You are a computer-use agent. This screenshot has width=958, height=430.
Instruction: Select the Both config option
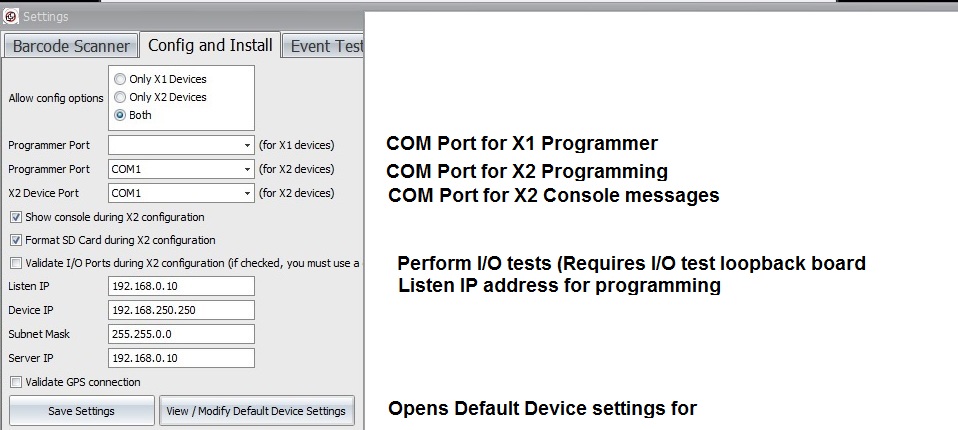(121, 115)
